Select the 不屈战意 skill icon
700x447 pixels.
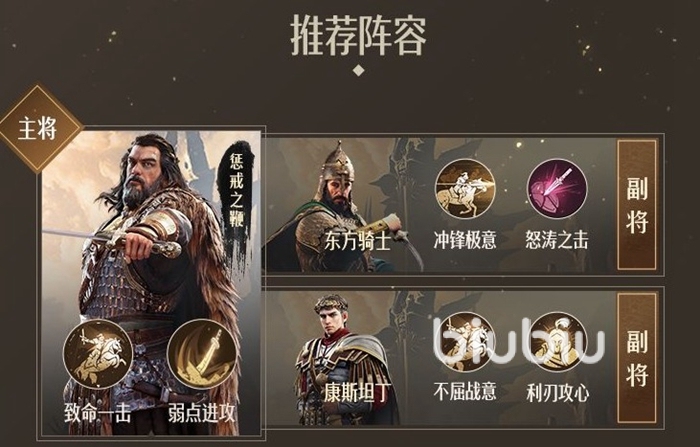[466, 342]
